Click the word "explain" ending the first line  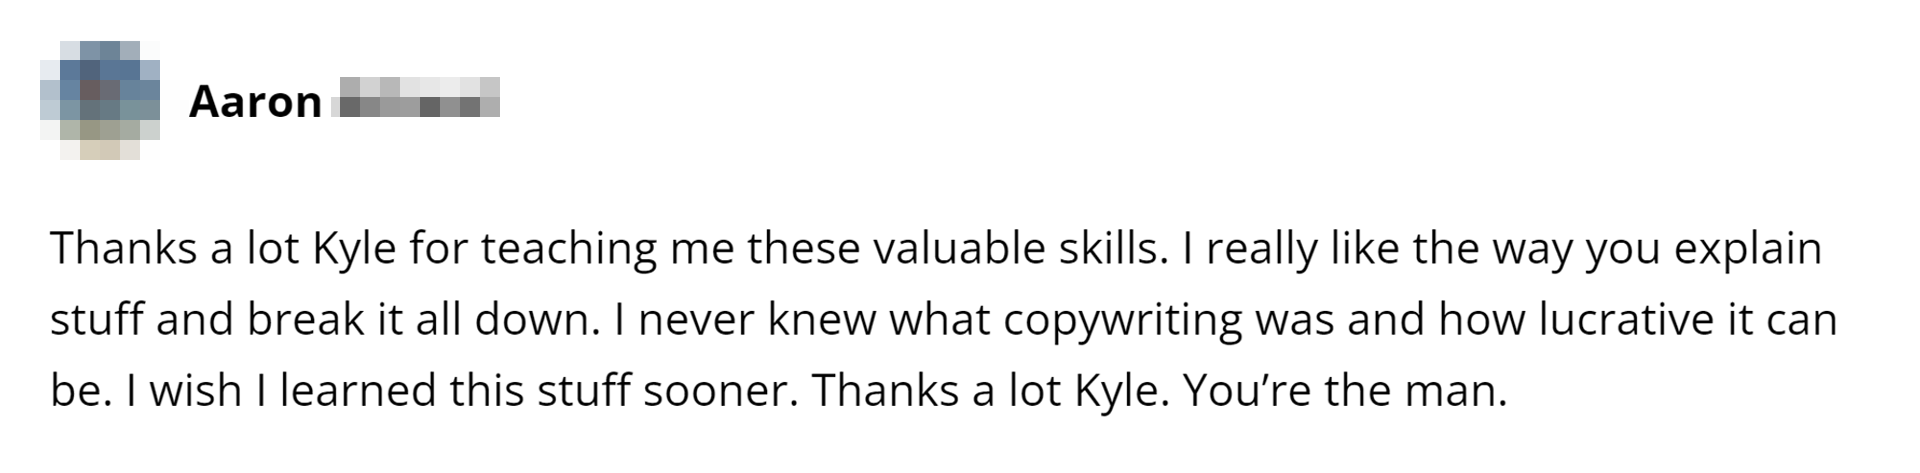(x=1747, y=249)
